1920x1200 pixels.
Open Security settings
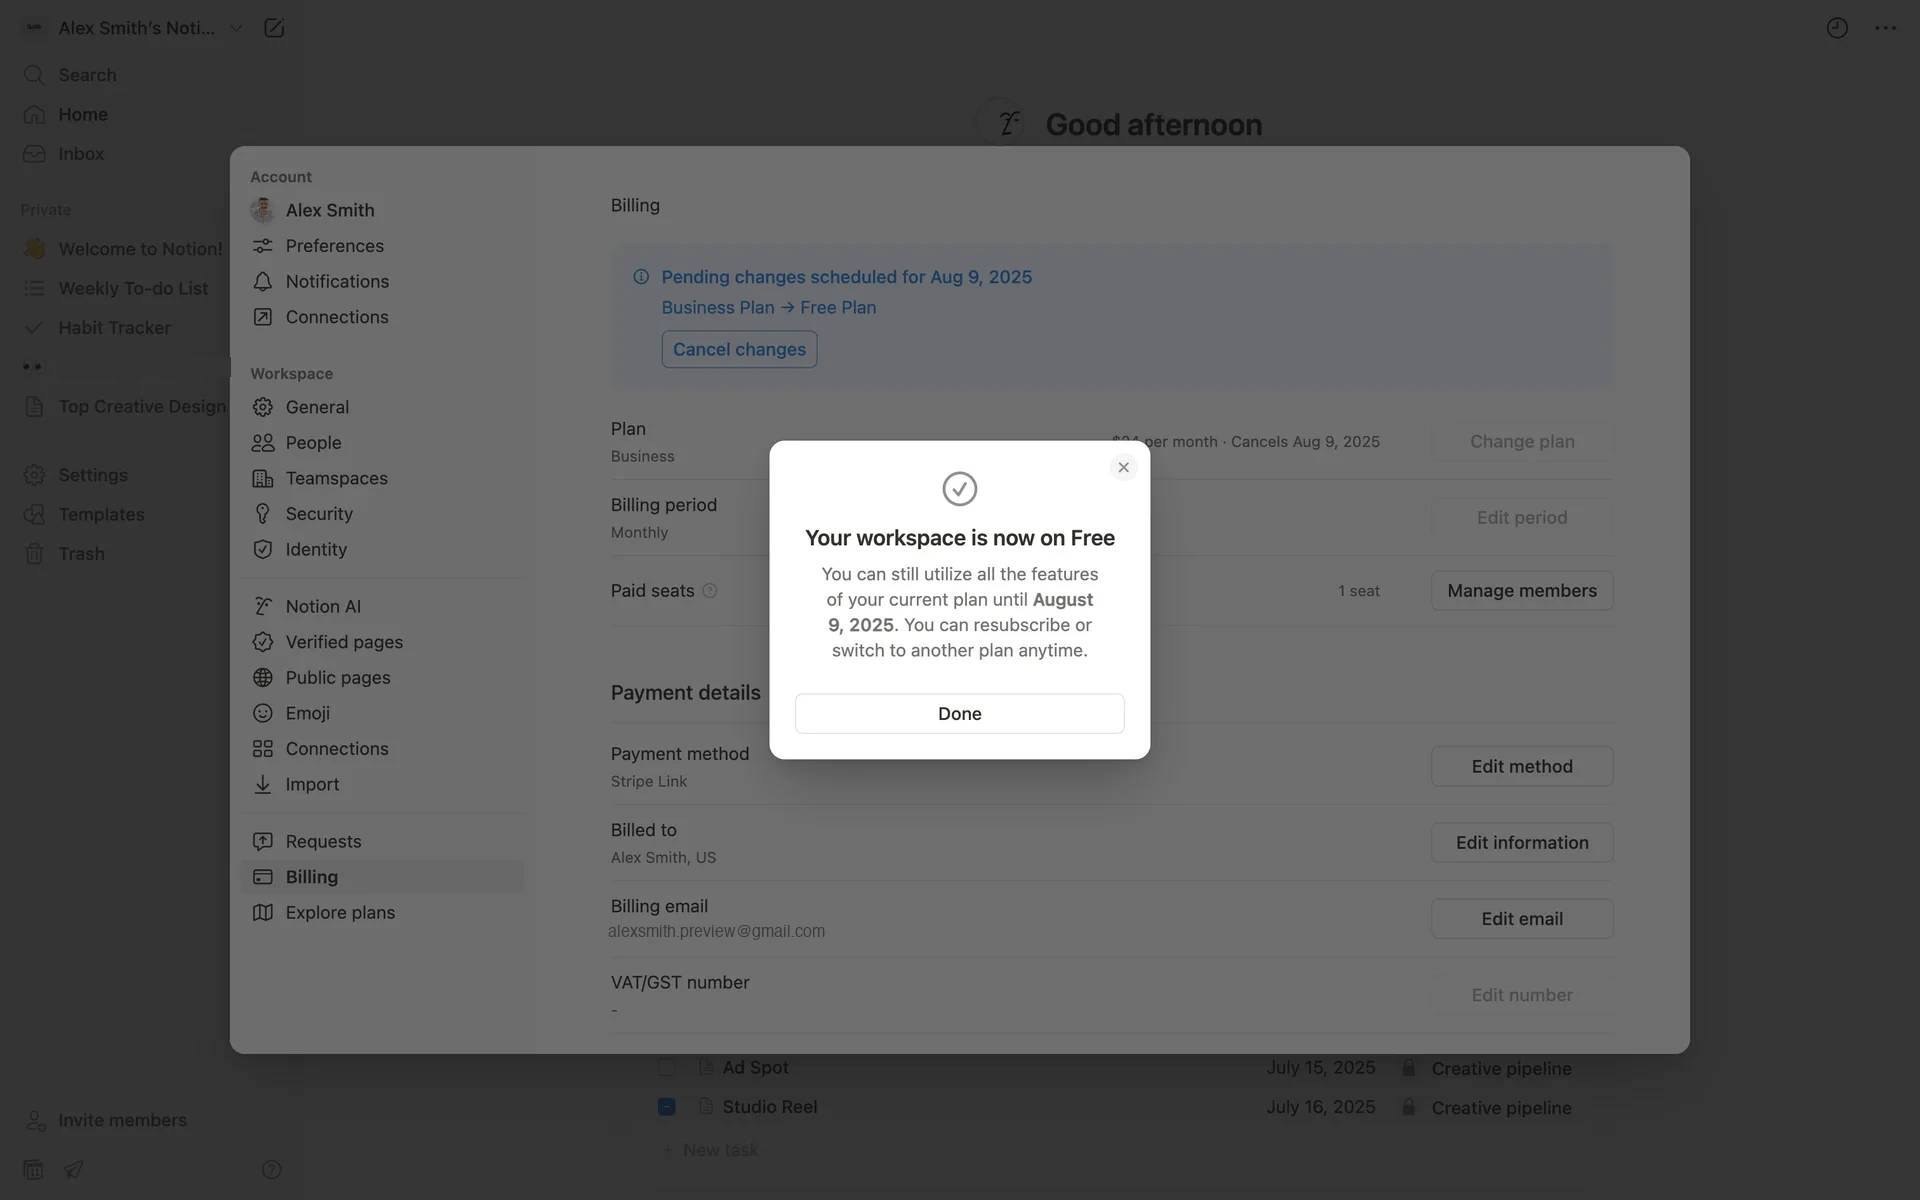[382, 513]
